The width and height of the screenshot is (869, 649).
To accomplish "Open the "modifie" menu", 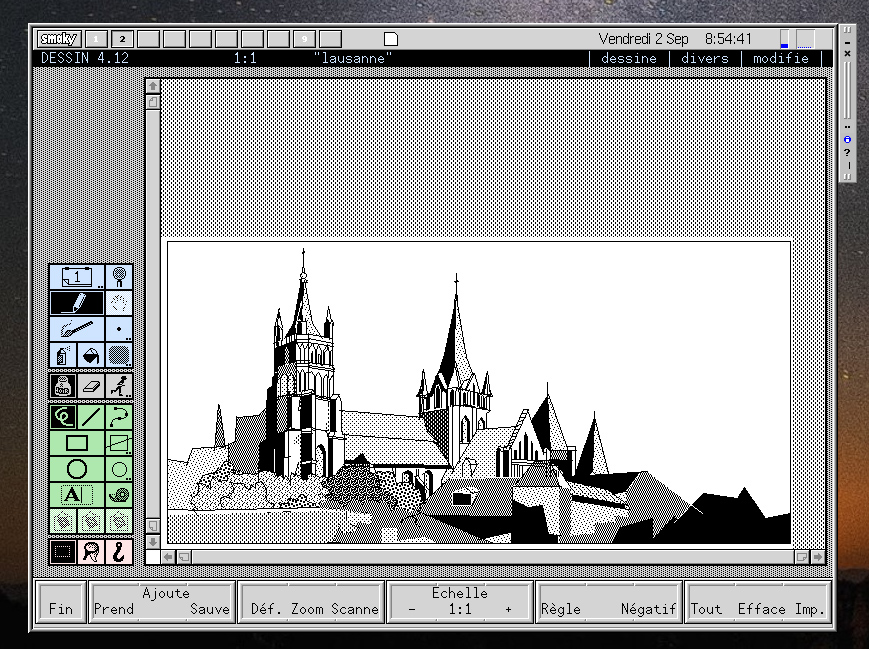I will [x=781, y=58].
